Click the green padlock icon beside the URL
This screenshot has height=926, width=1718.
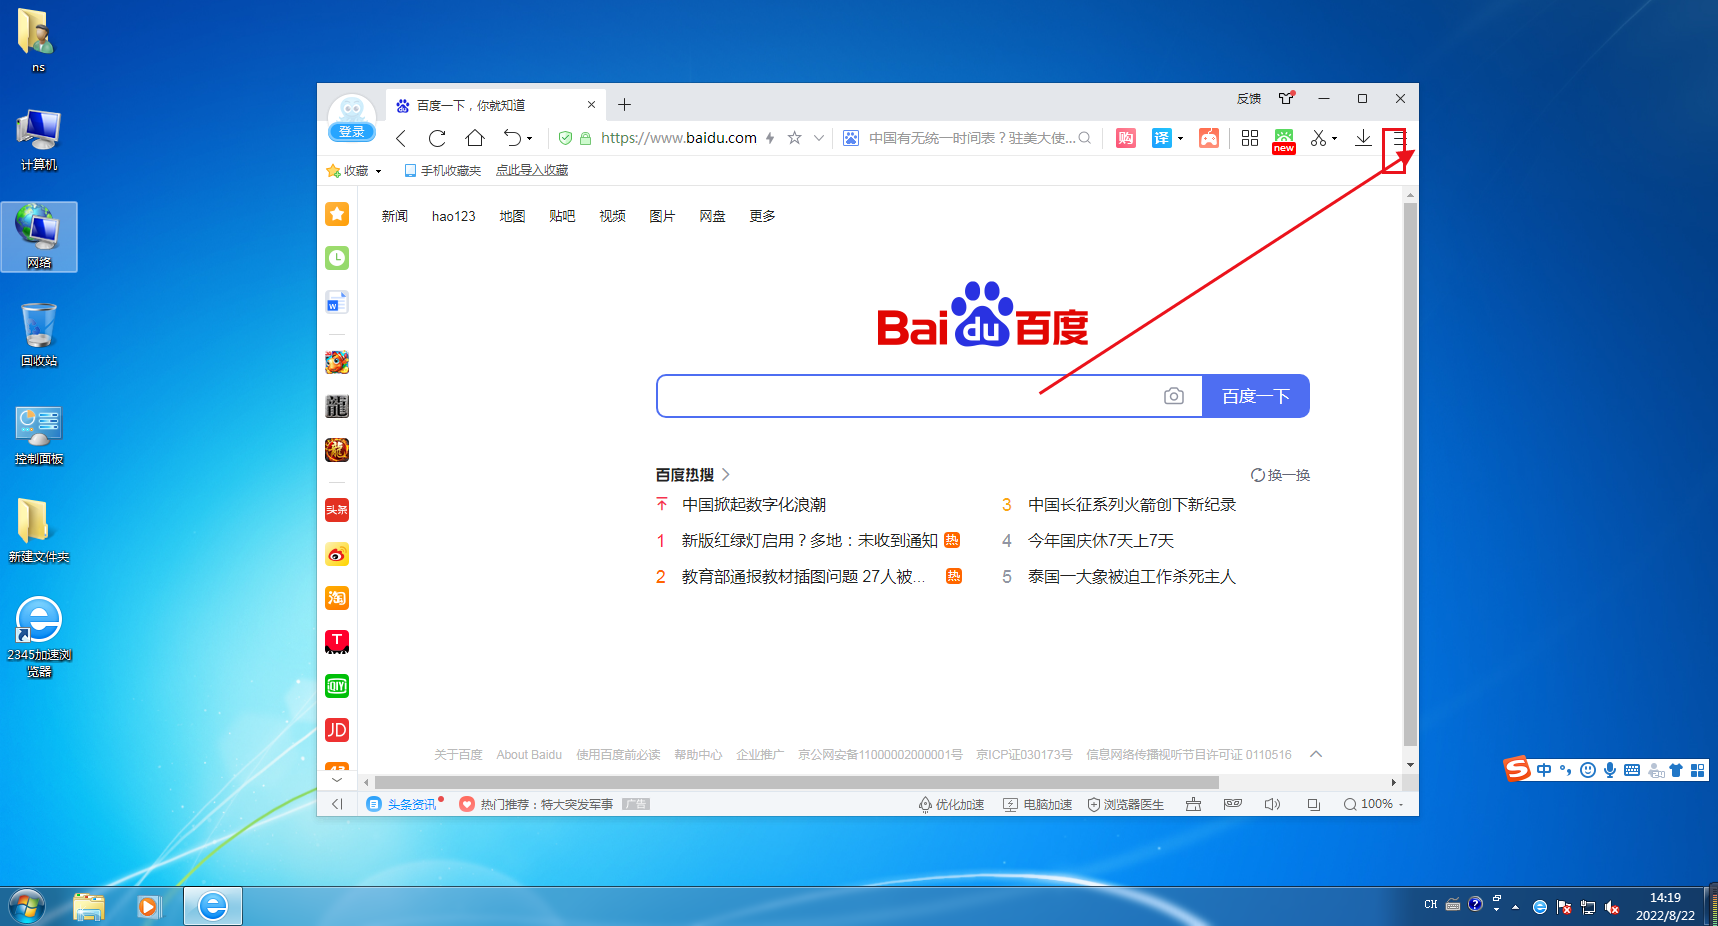585,138
